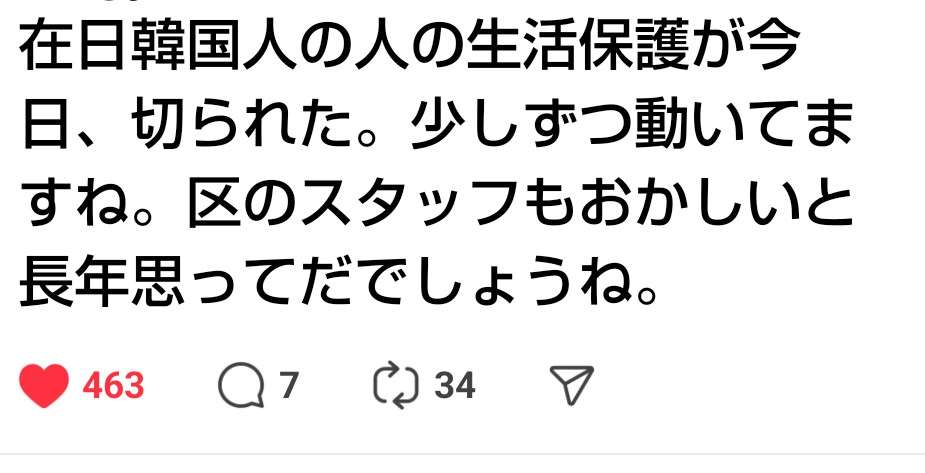Open the 7 replies count
Image resolution: width=925 pixels, height=473 pixels.
287,386
